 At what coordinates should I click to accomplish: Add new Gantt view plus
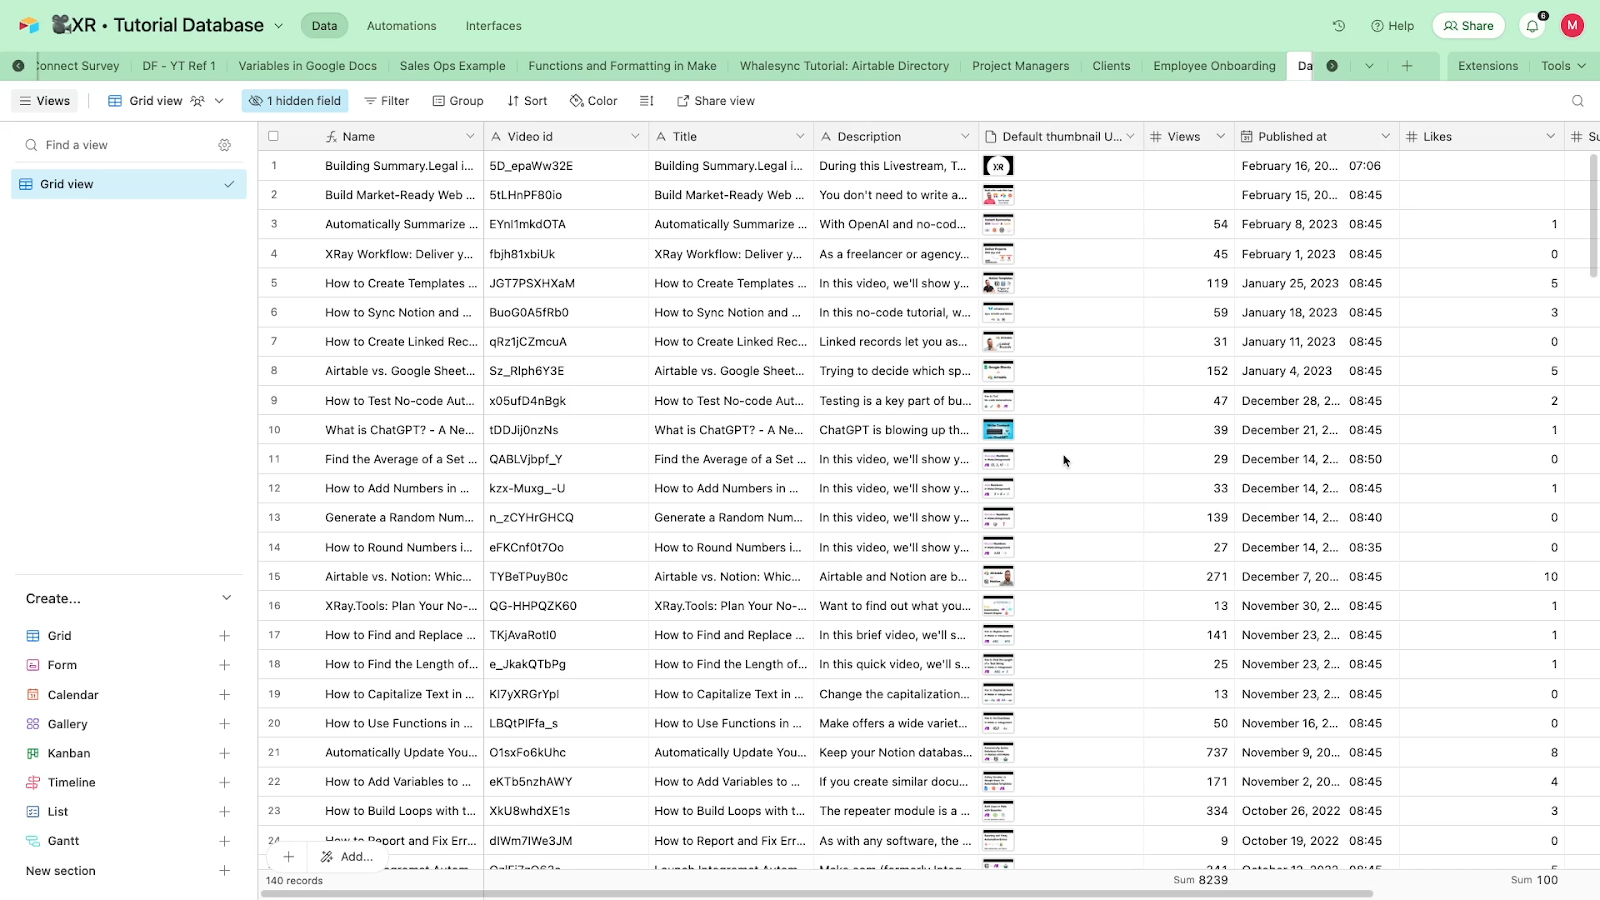[225, 841]
